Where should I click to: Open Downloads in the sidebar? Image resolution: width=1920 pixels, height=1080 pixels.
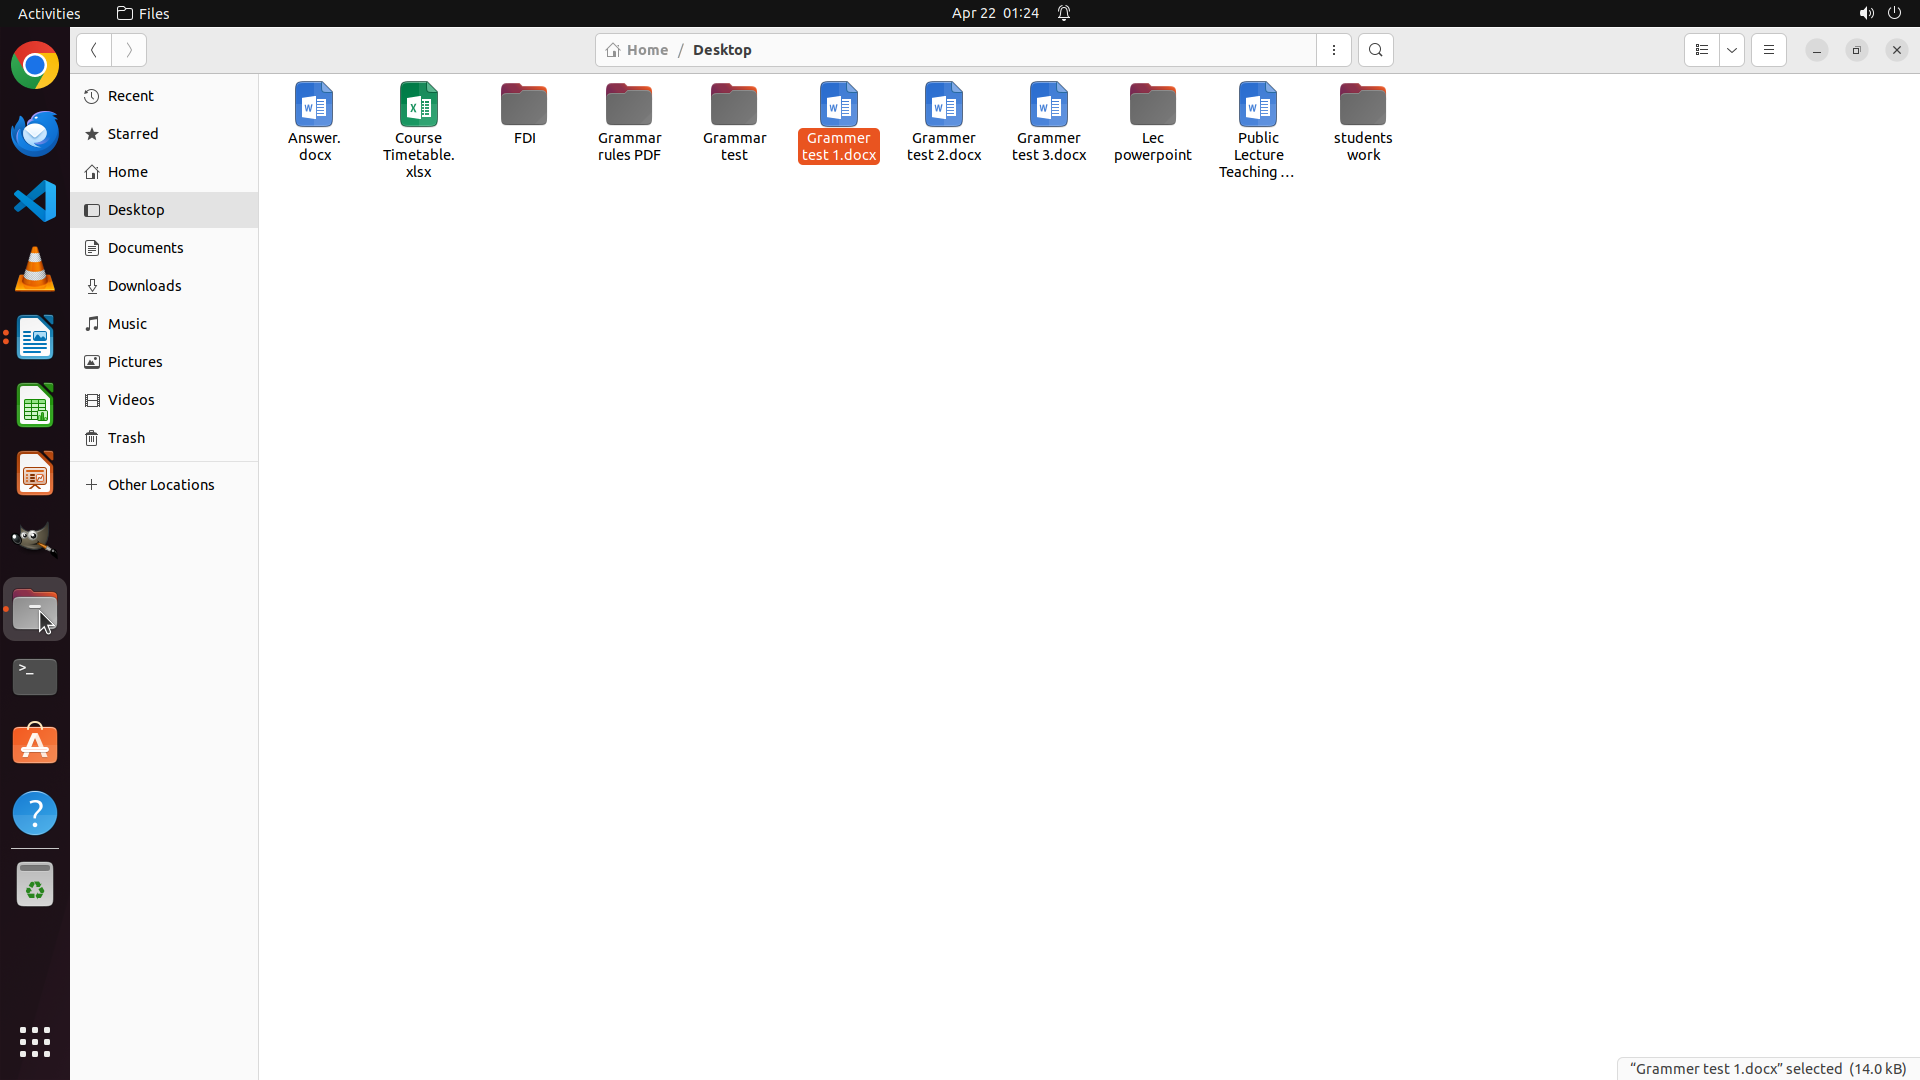coord(144,286)
